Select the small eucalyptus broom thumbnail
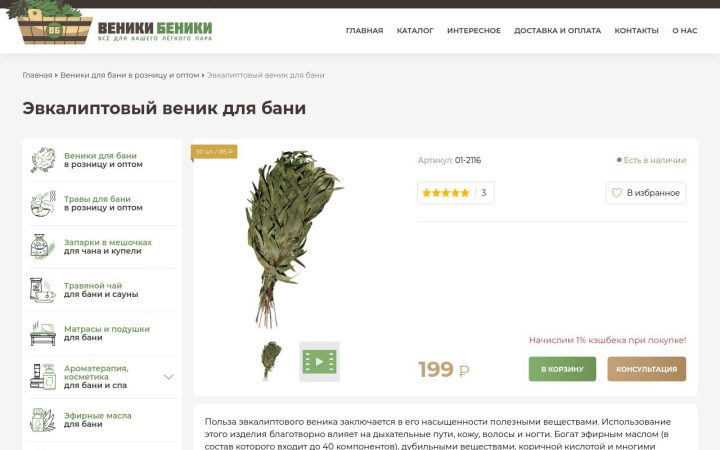This screenshot has width=720, height=450. [271, 361]
